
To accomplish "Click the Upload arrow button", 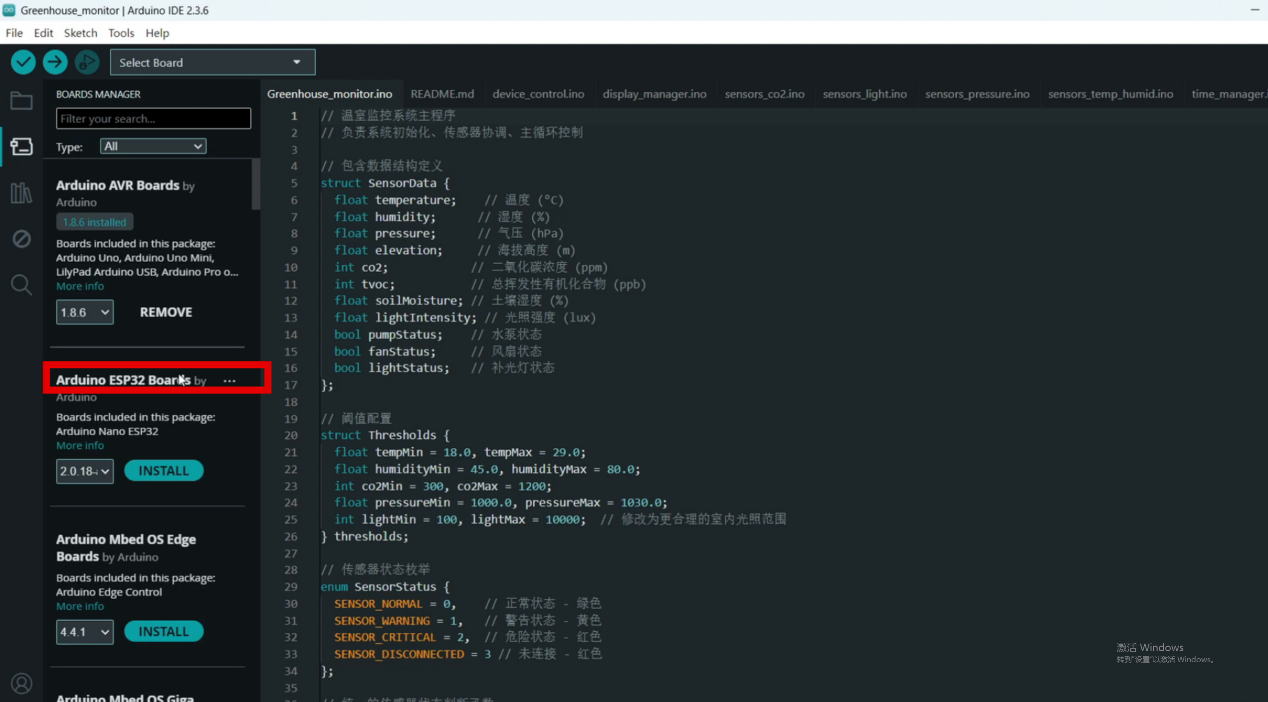I will coord(55,62).
